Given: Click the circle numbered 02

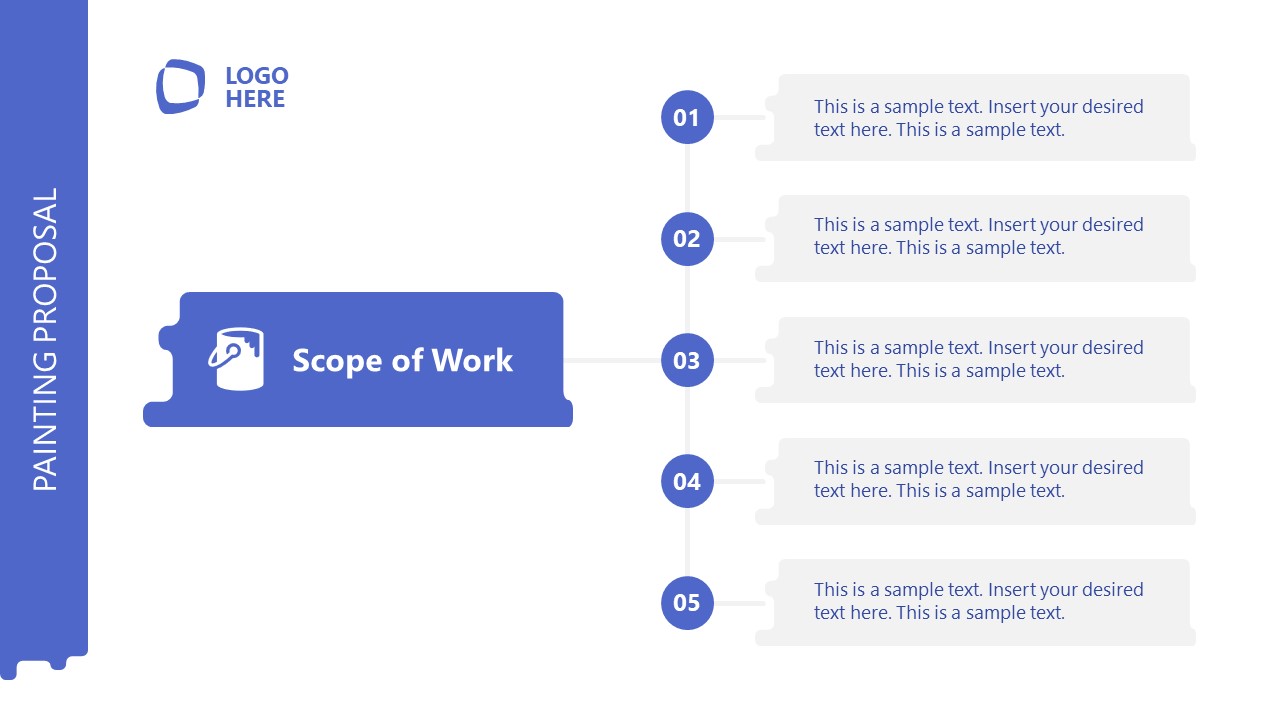Looking at the screenshot, I should coord(687,239).
